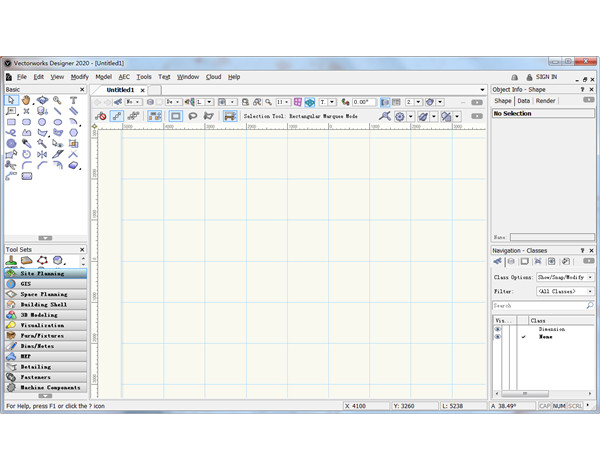
Task: Select the single Line tool
Action: click(x=58, y=111)
